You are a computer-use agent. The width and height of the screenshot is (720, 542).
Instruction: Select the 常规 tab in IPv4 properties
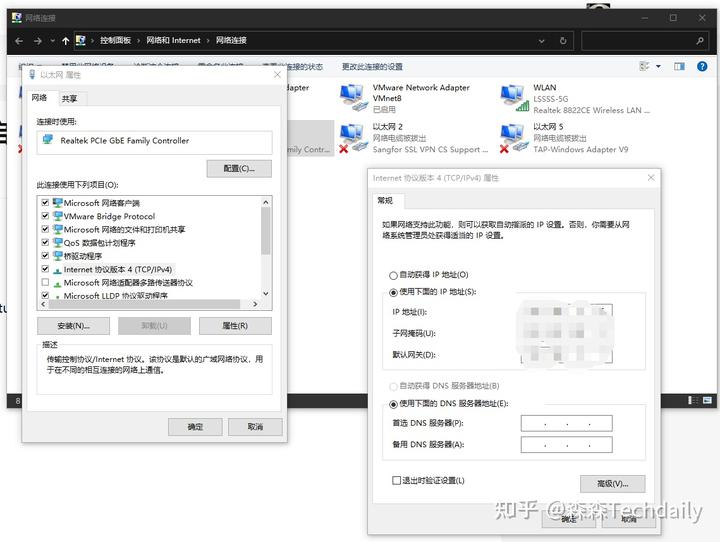(x=385, y=200)
